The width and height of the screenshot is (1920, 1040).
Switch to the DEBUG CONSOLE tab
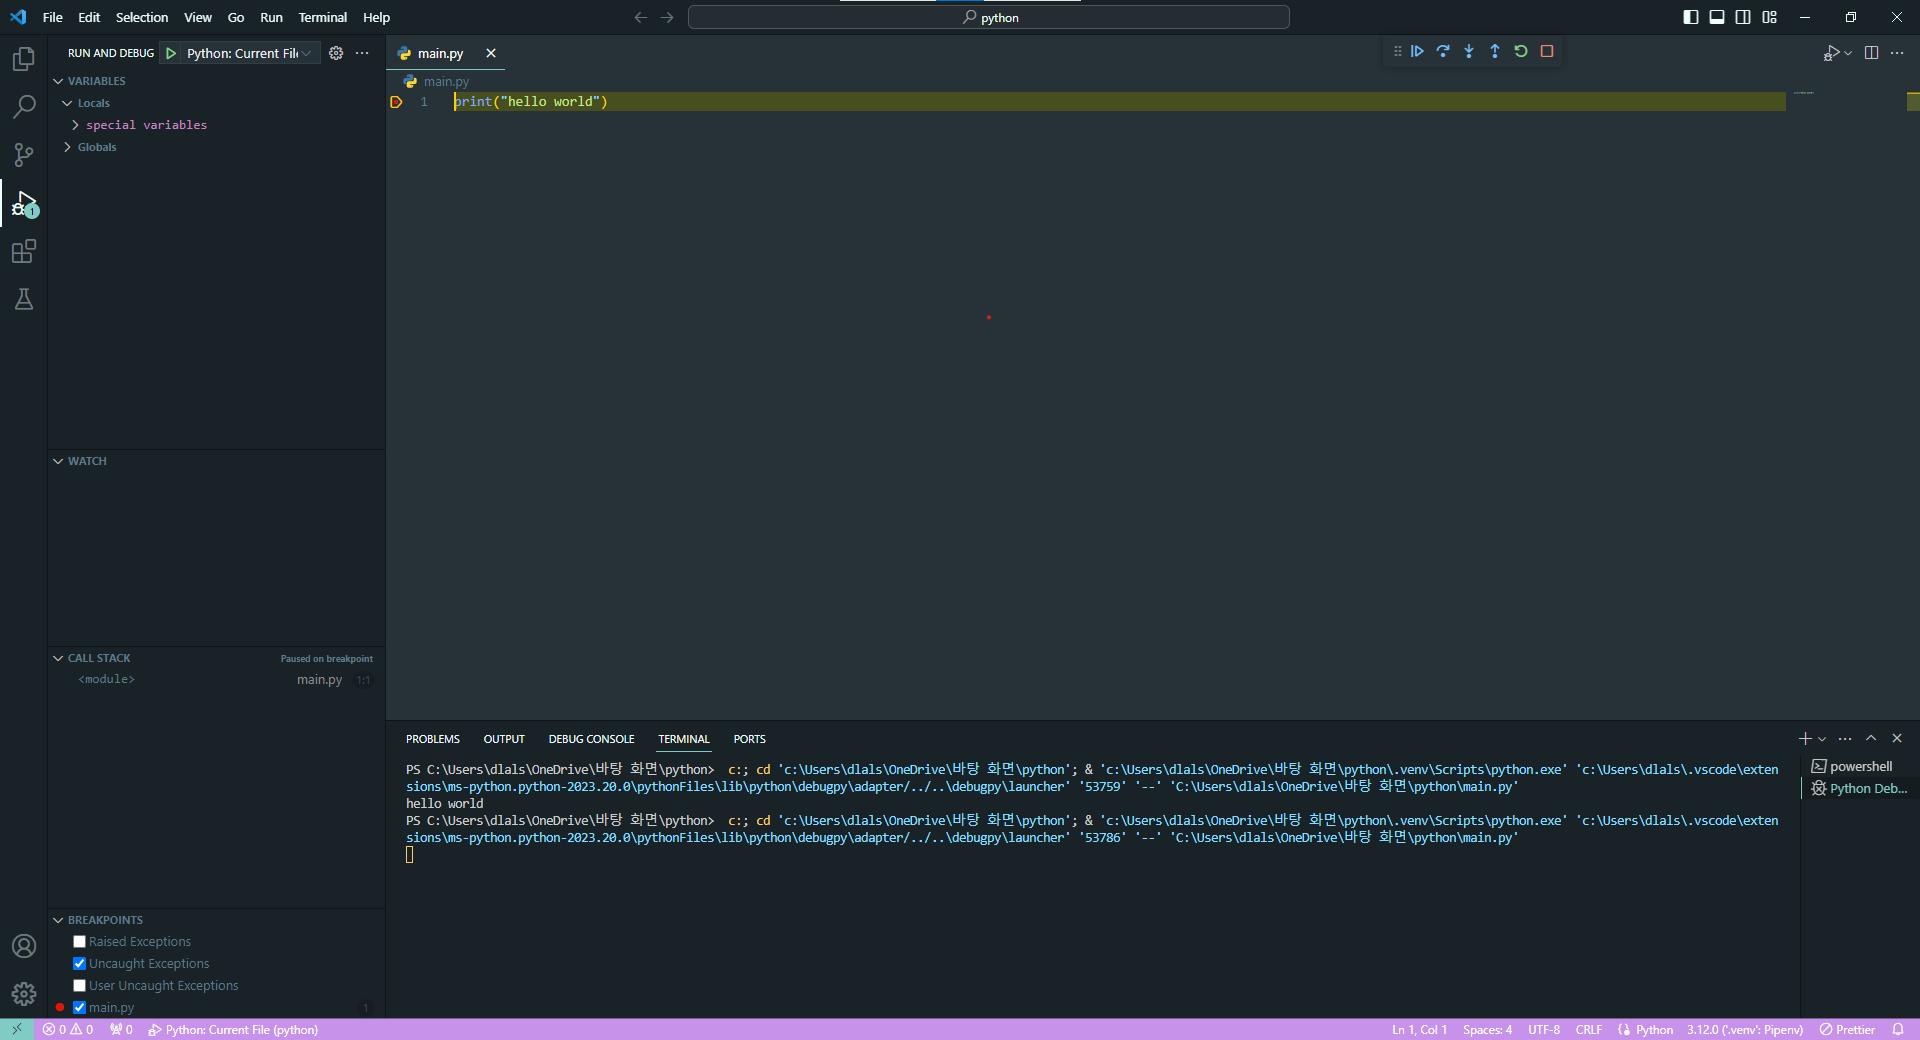591,739
